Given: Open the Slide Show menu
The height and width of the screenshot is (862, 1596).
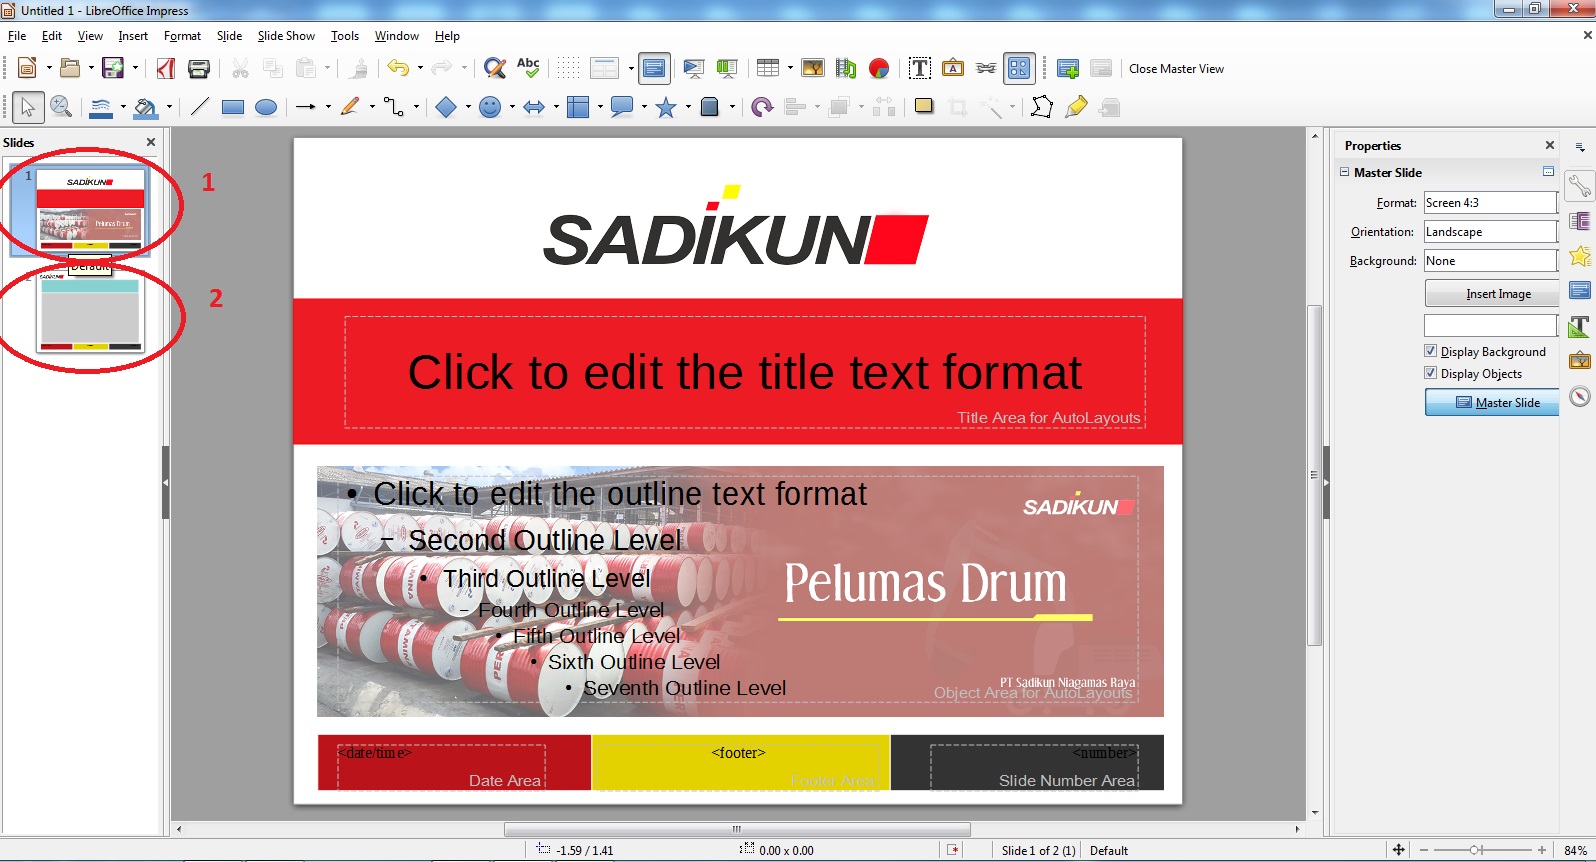Looking at the screenshot, I should (286, 36).
